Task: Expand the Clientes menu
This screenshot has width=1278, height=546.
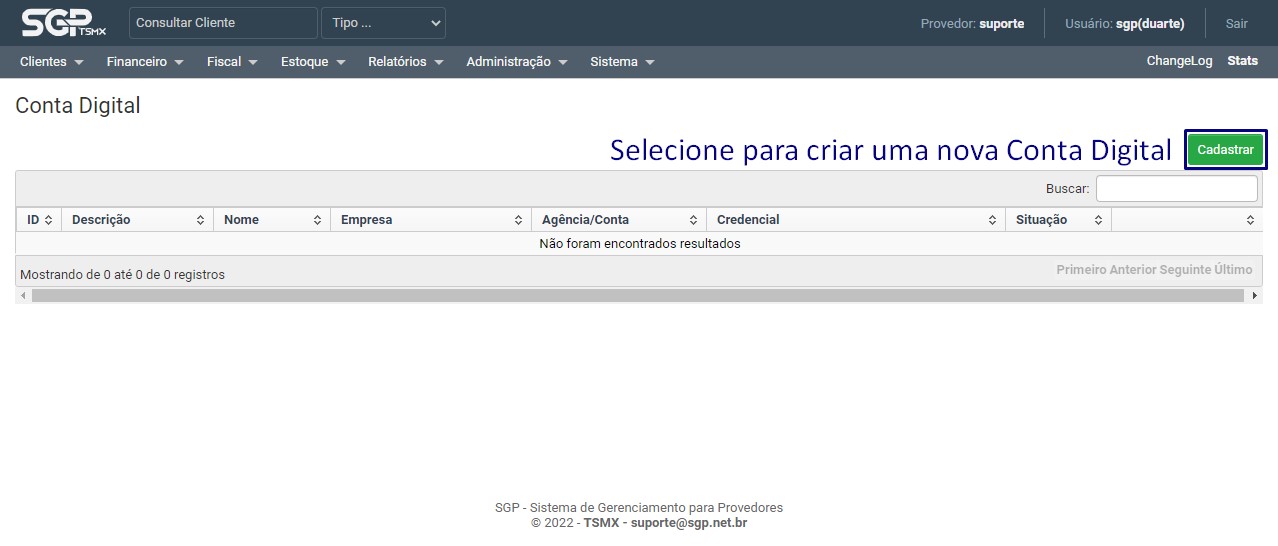Action: point(51,62)
